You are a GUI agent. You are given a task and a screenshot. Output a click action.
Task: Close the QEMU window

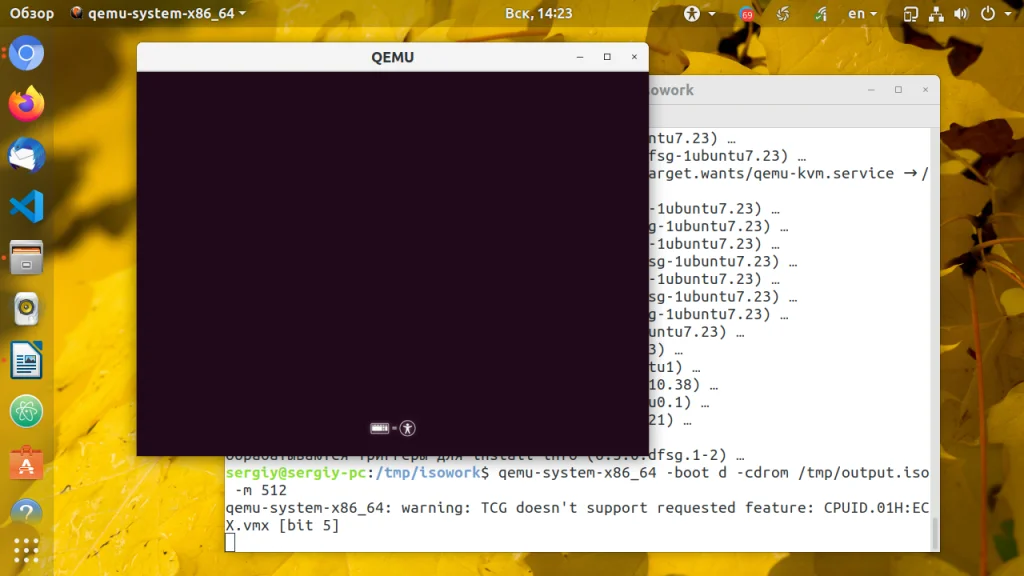click(634, 57)
